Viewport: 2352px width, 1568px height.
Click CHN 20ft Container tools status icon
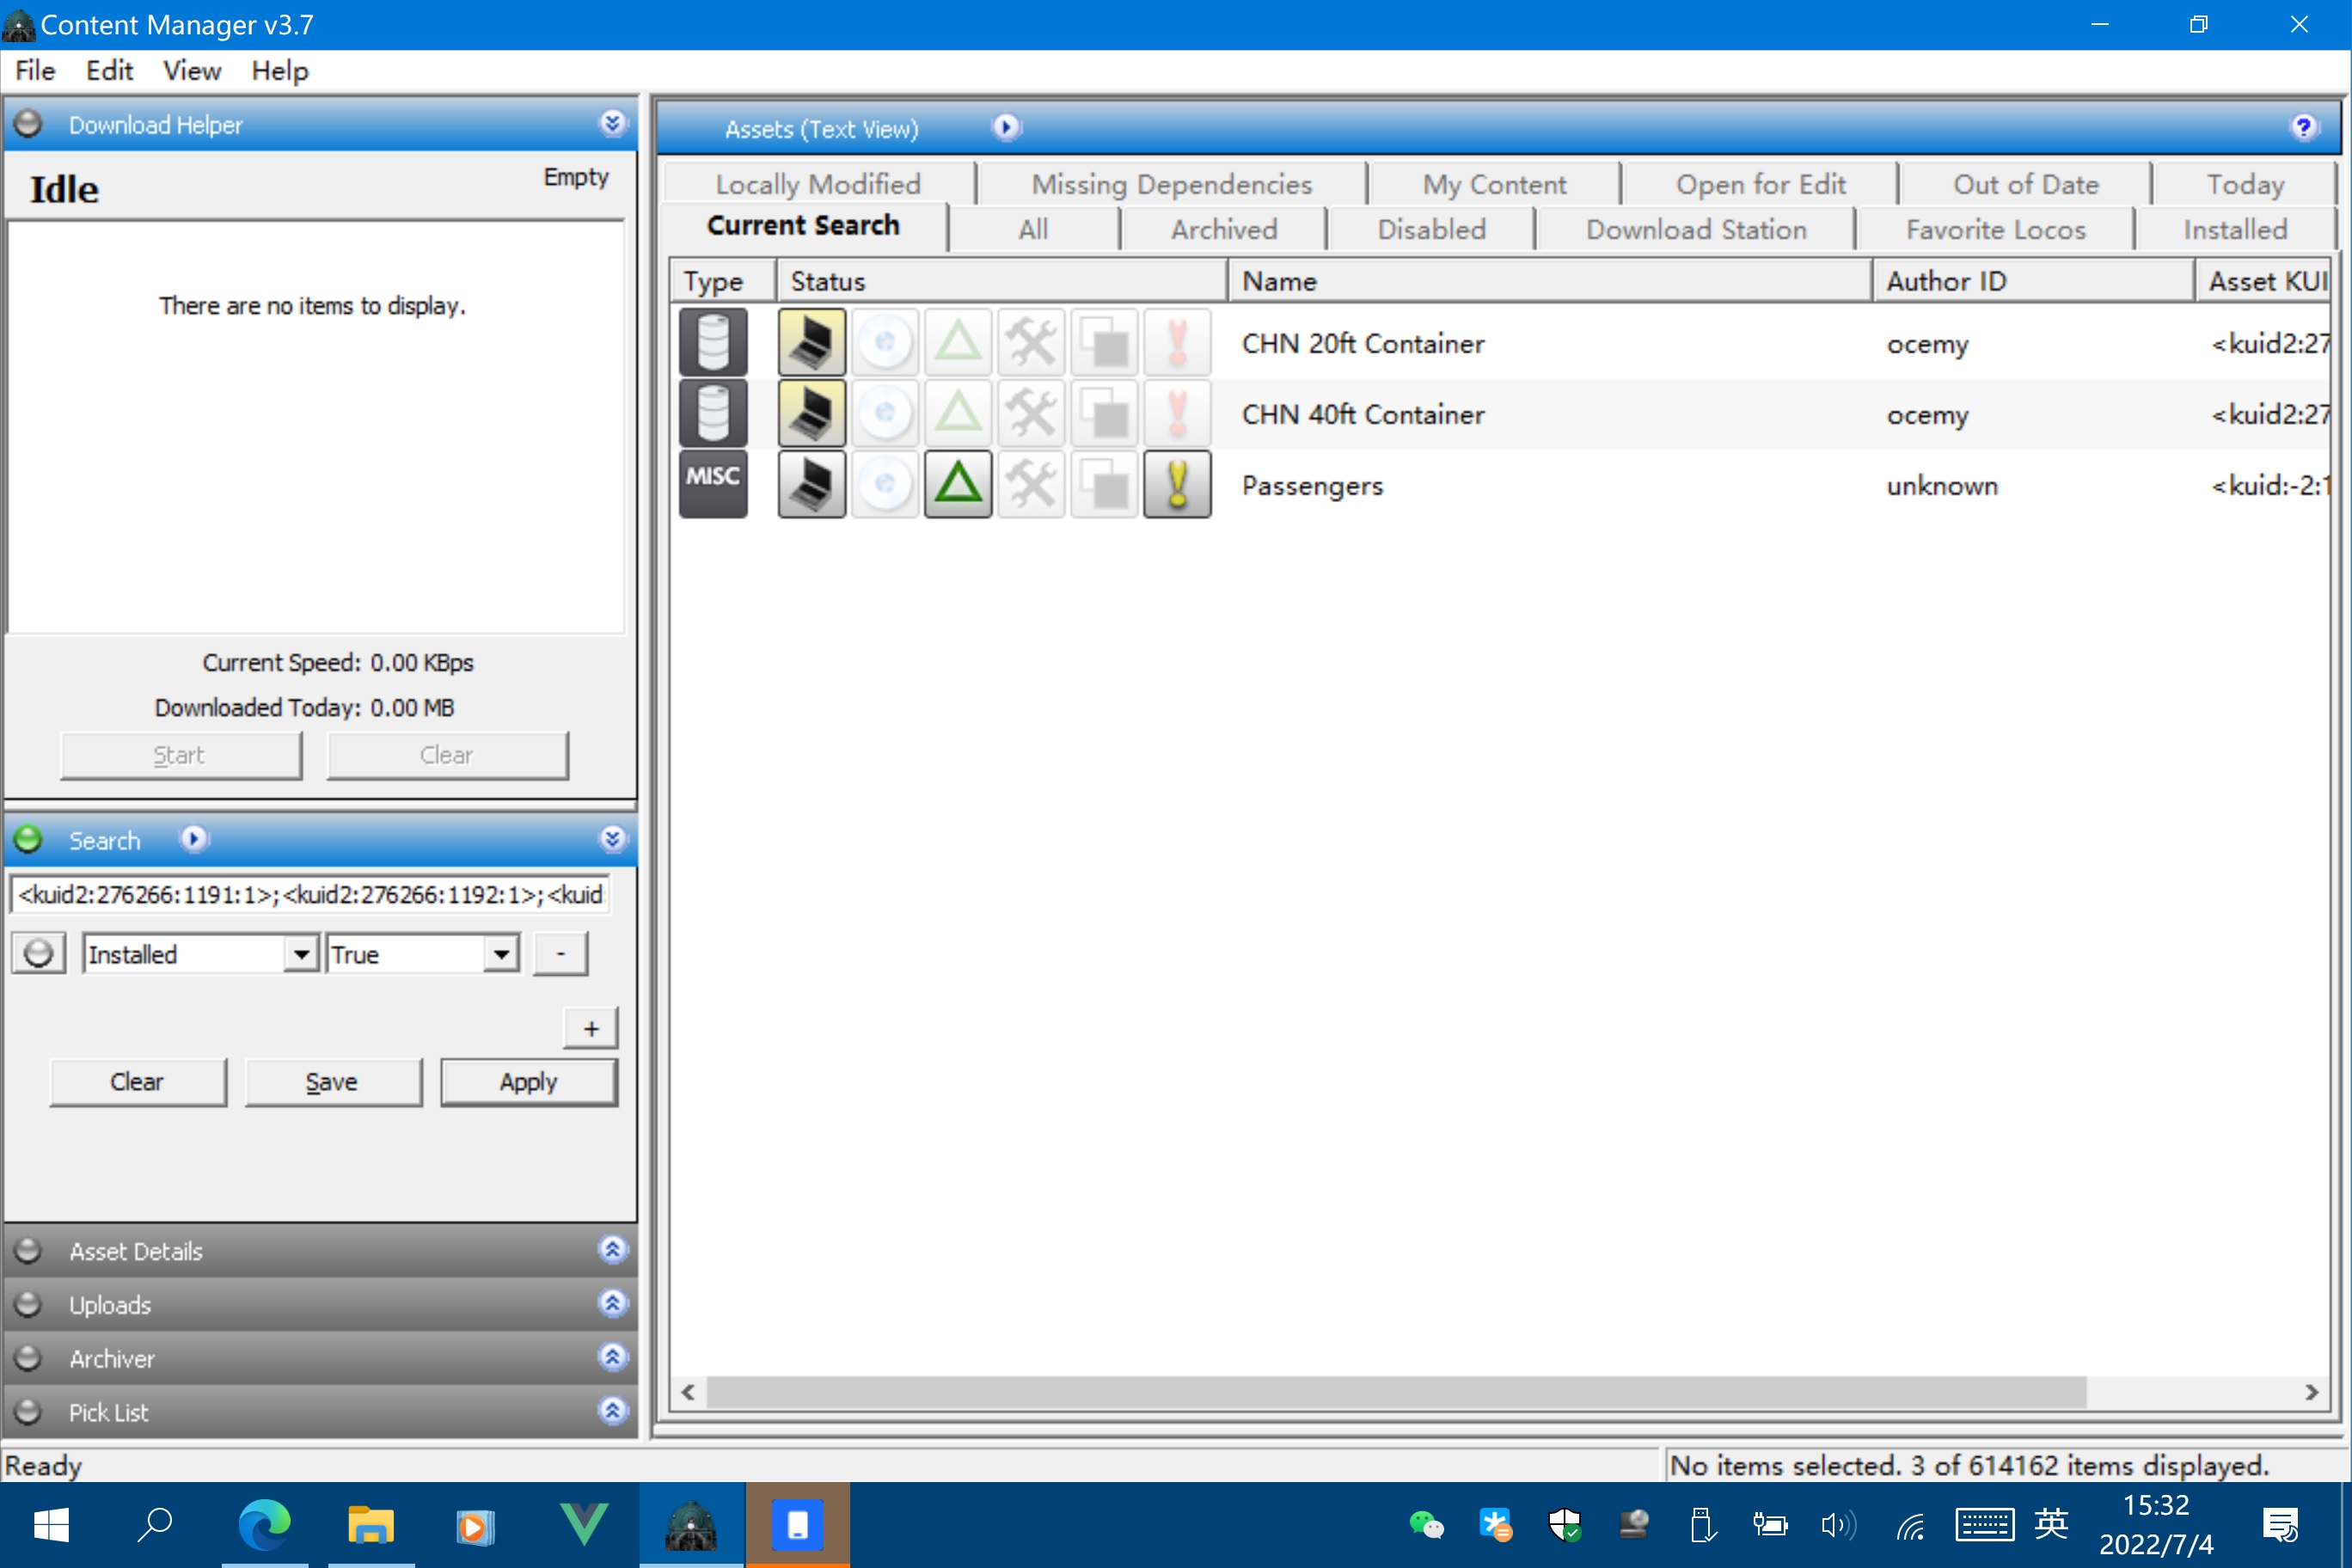click(x=1031, y=343)
